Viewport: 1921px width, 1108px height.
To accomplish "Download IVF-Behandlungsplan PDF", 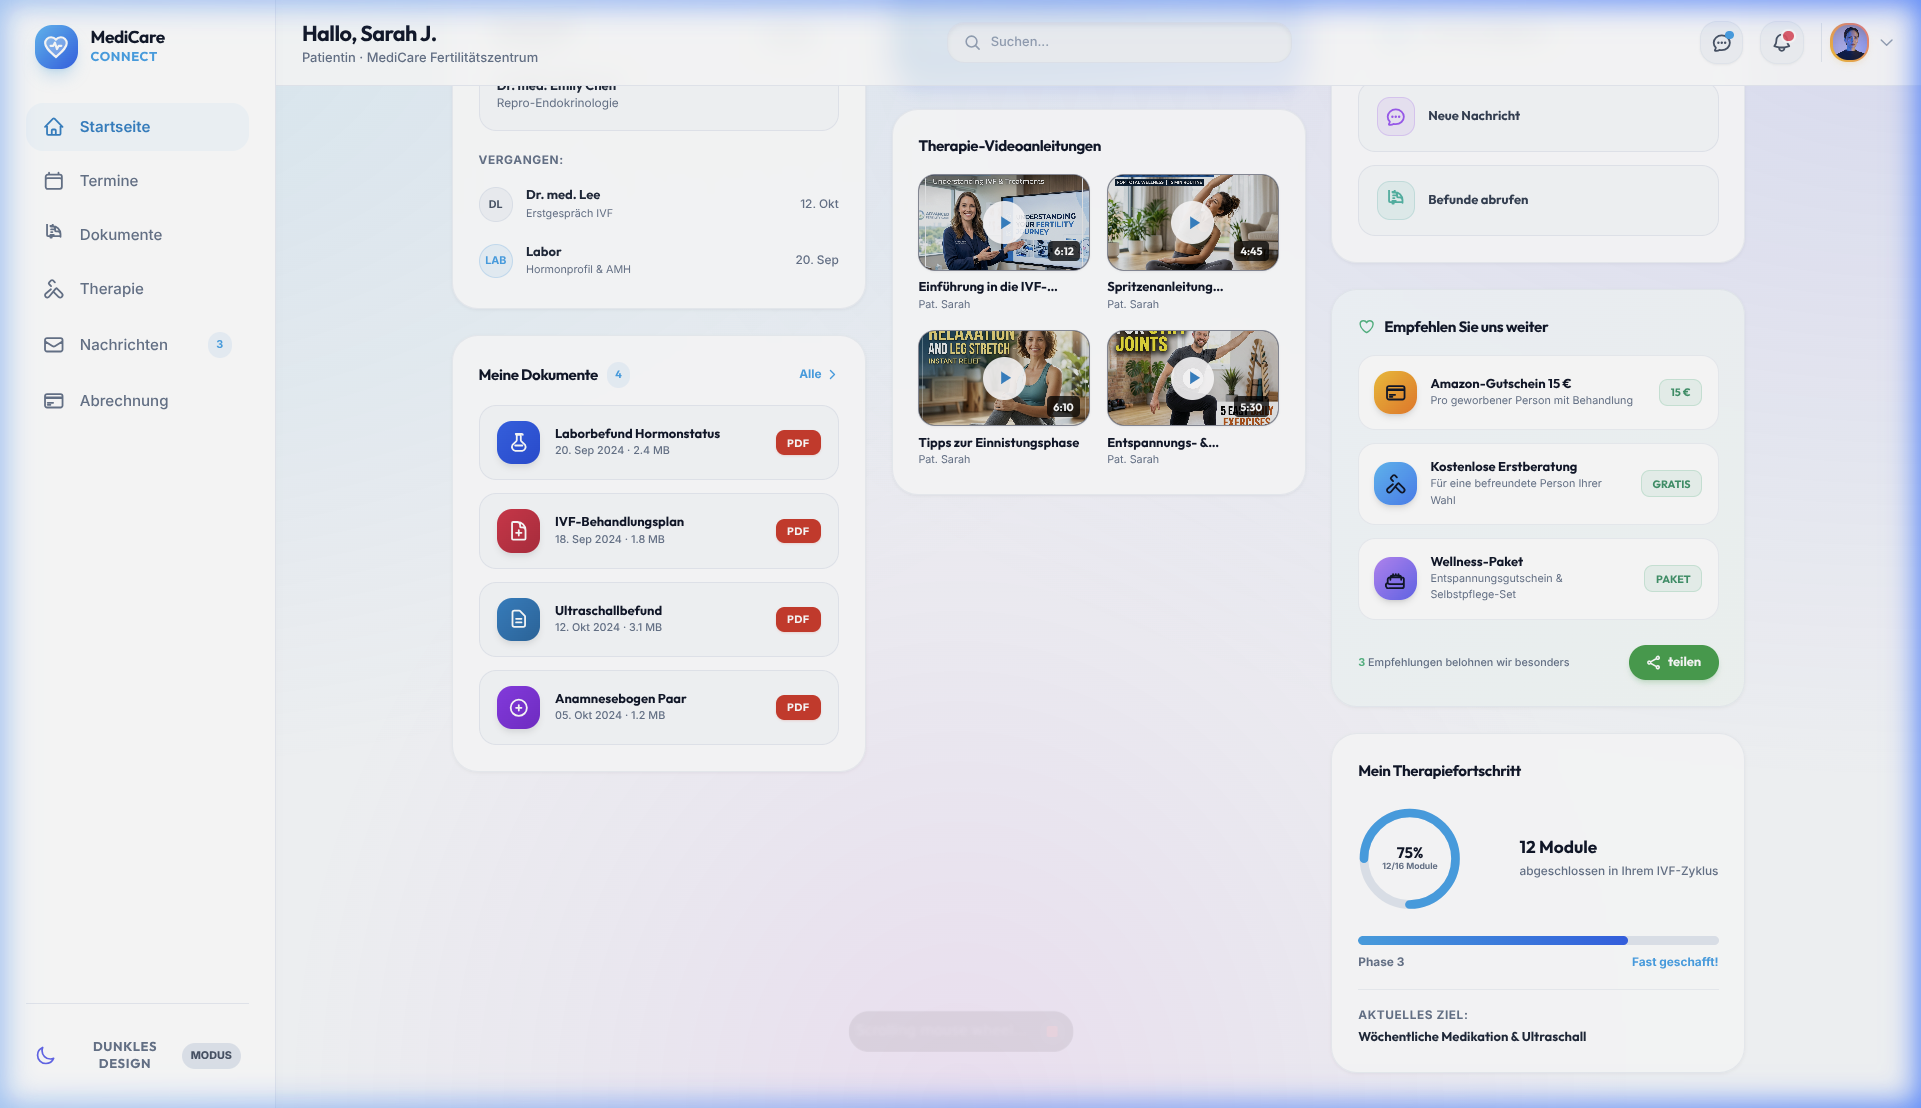I will (x=798, y=531).
